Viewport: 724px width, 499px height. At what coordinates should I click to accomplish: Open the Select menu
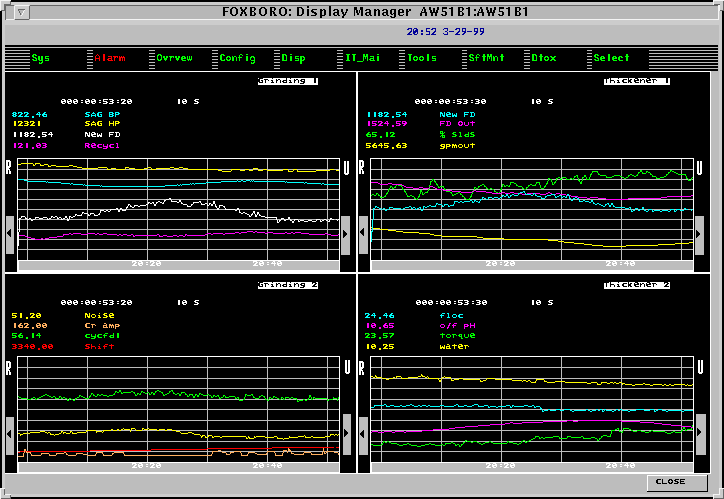click(611, 58)
